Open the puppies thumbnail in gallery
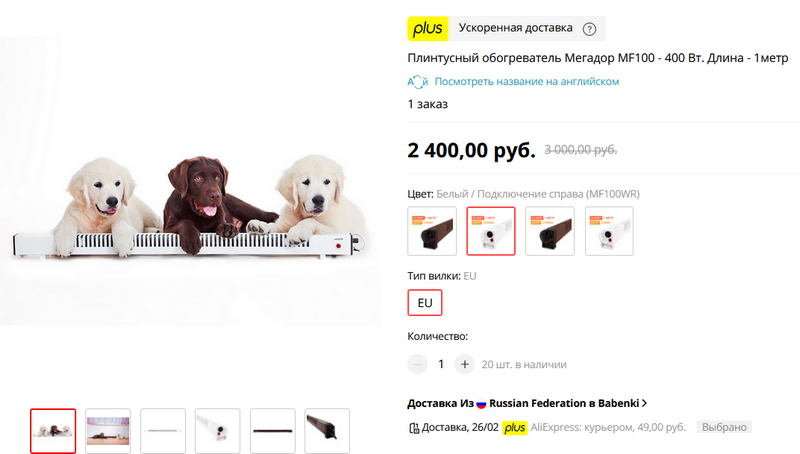 coord(53,431)
